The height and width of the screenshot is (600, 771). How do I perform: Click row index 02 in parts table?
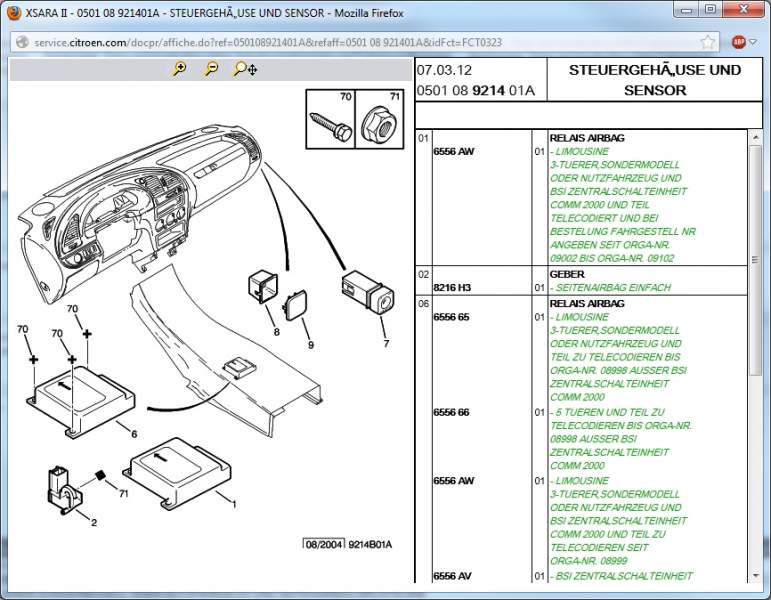tap(423, 274)
